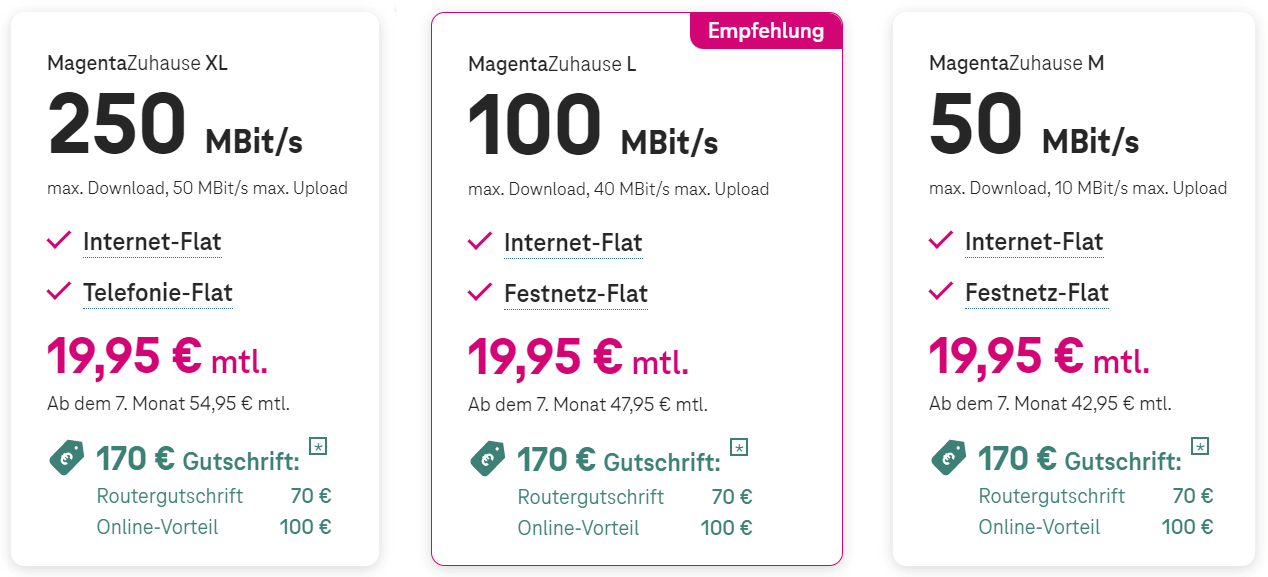1268x577 pixels.
Task: Click the green price tag icon in XL card
Action: pyautogui.click(x=66, y=459)
